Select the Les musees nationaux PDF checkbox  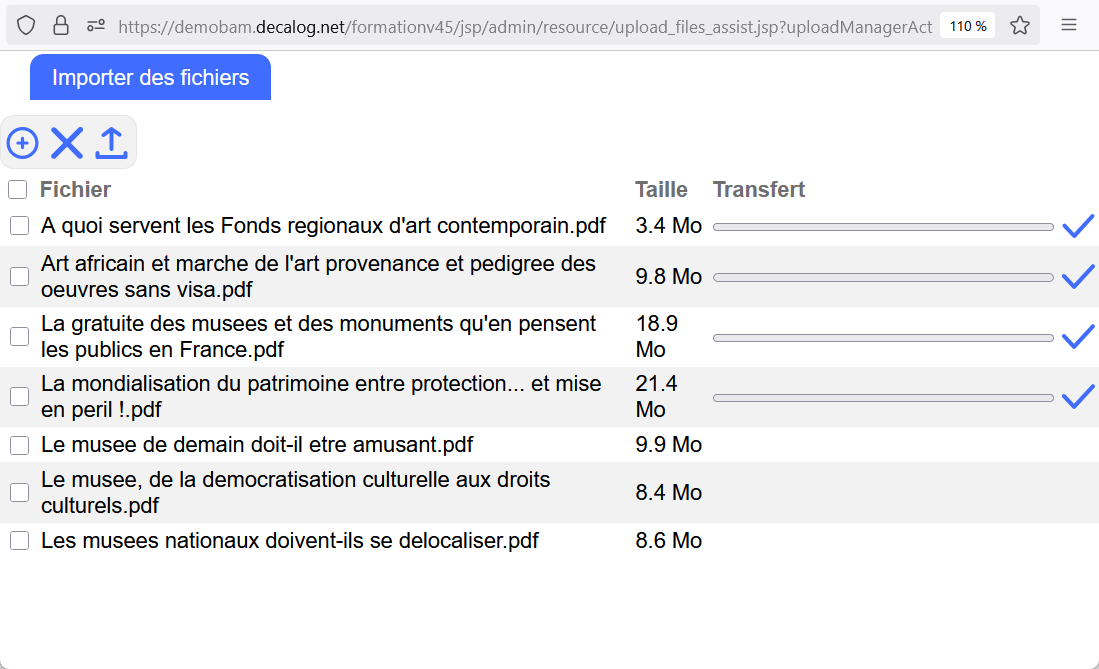(x=19, y=541)
